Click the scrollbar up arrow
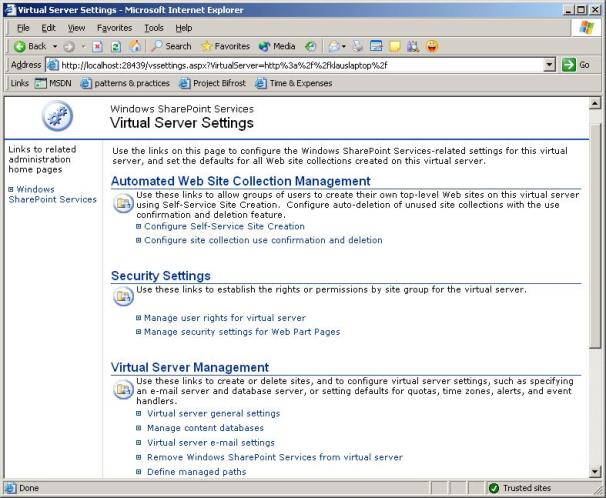The width and height of the screenshot is (606, 498). point(594,104)
